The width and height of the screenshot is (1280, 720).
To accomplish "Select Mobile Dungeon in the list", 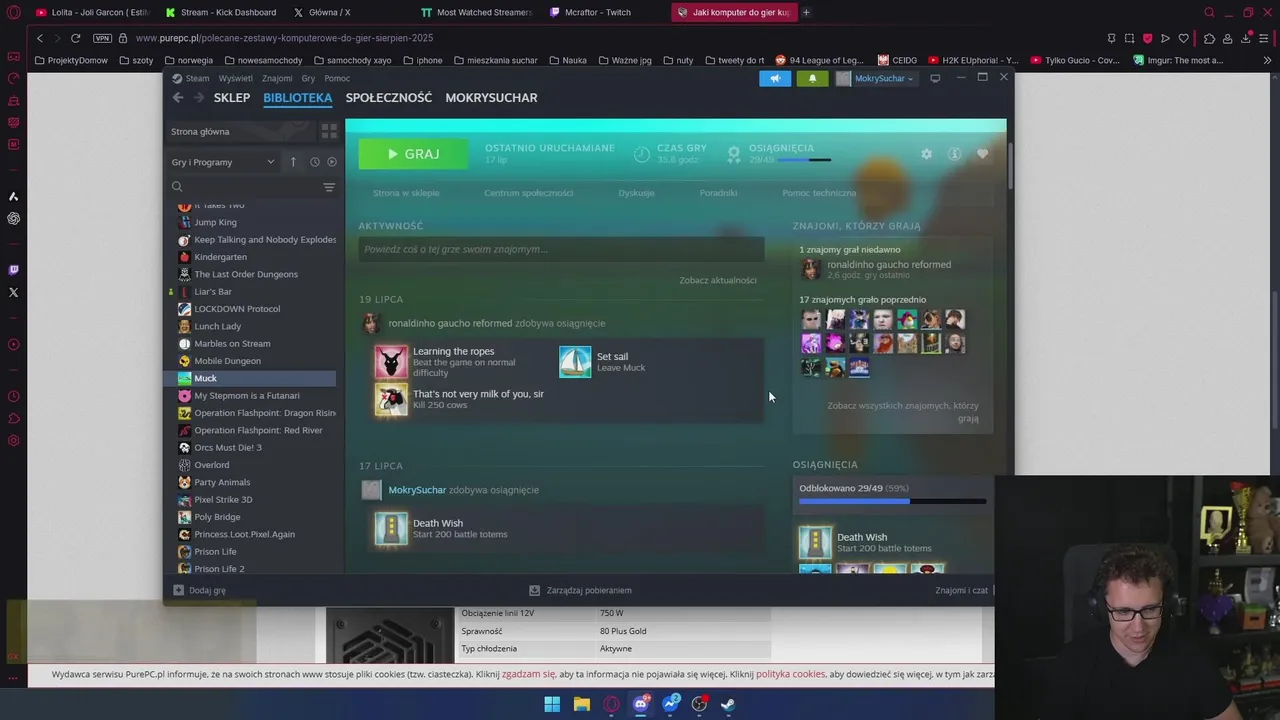I will click(227, 361).
